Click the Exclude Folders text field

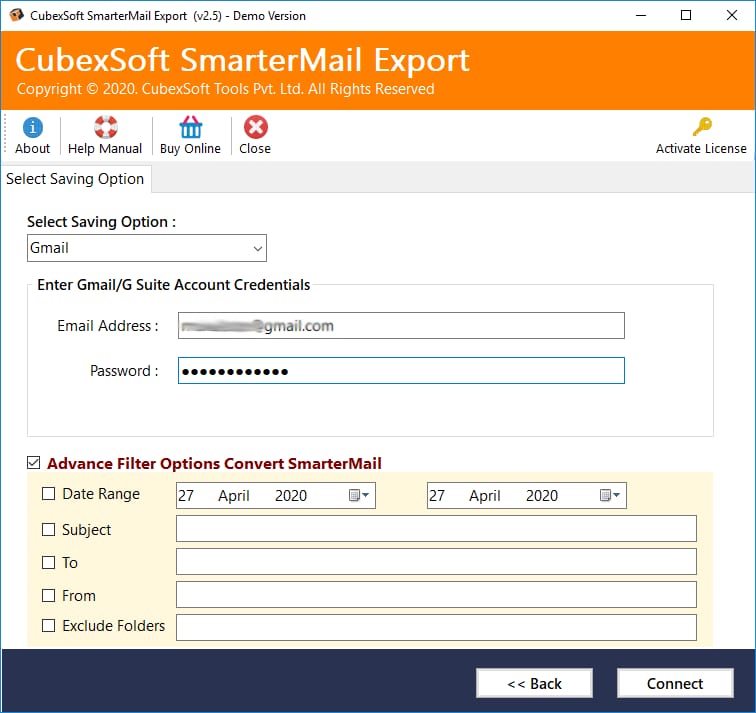(x=436, y=627)
